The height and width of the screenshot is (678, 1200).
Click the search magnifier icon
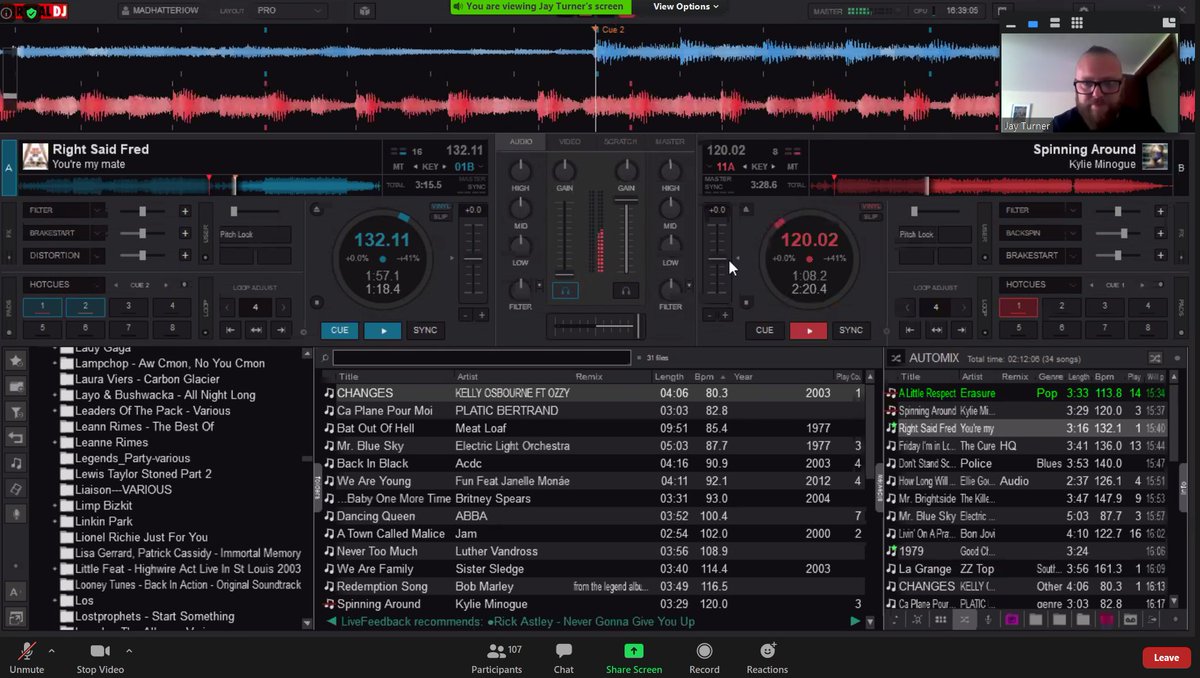(x=325, y=357)
